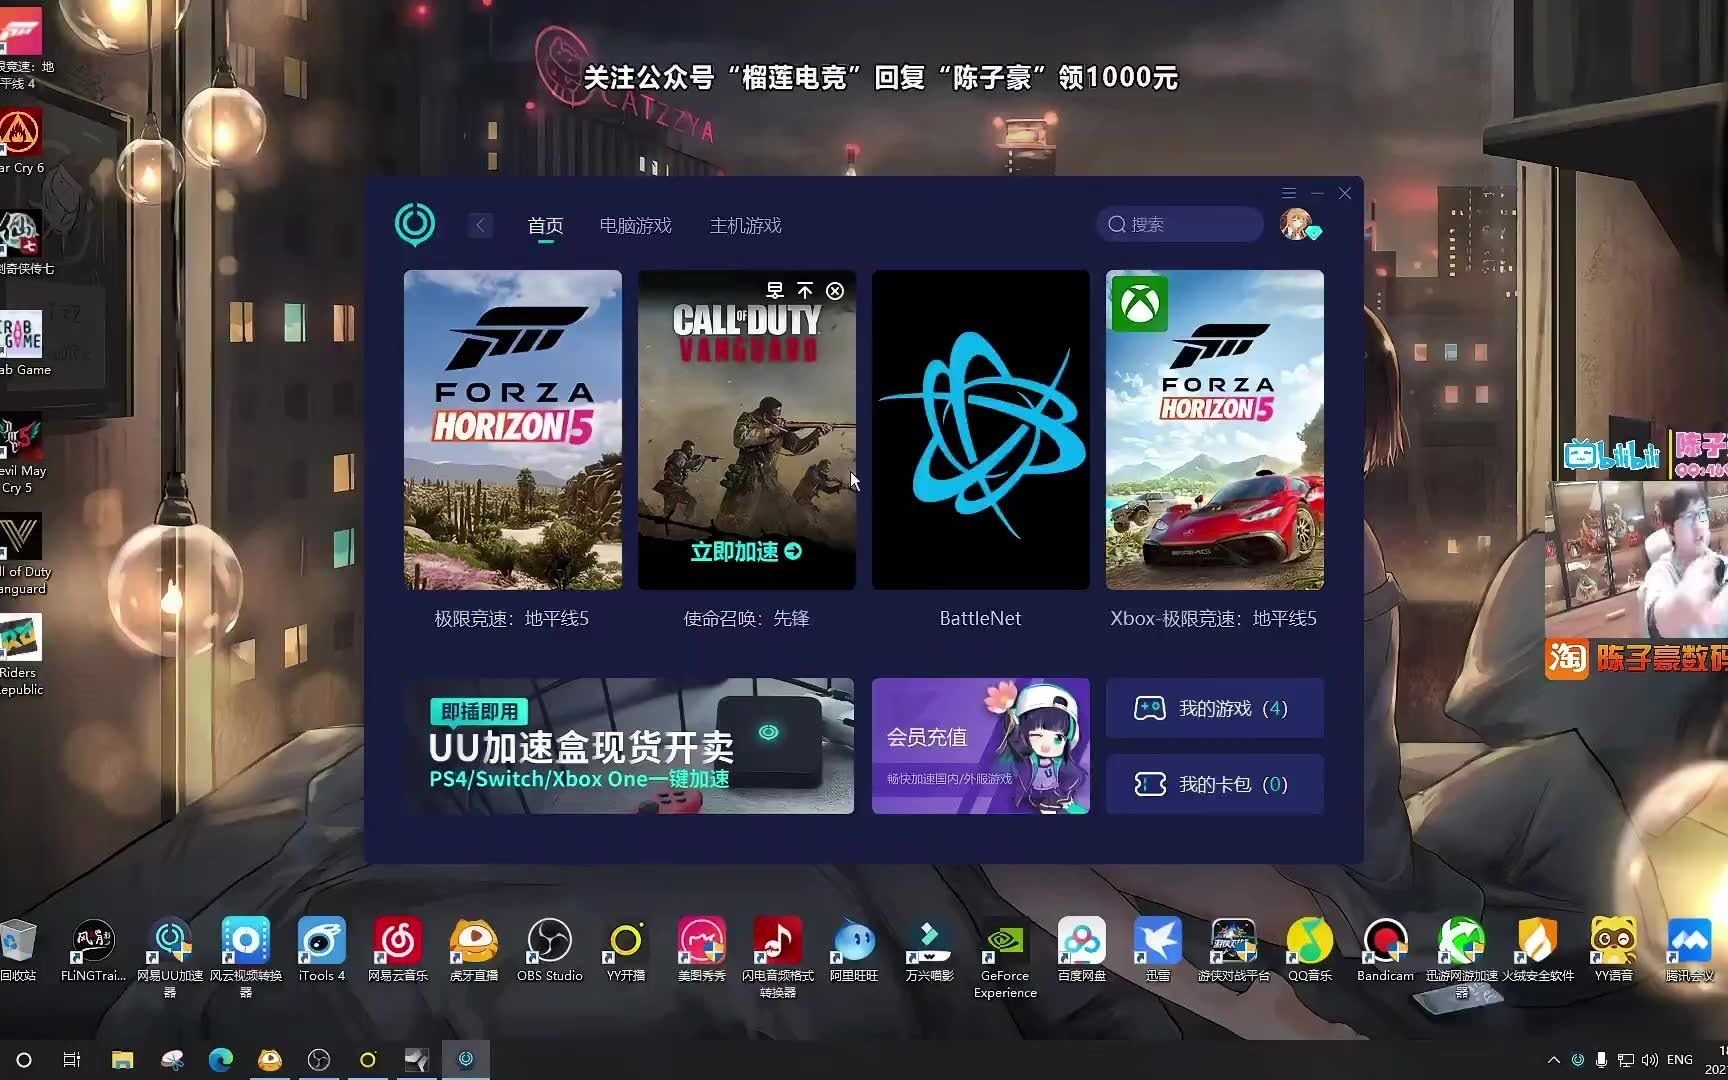The height and width of the screenshot is (1080, 1728).
Task: Click the 使命召唤：先锋 title text
Action: [x=746, y=619]
